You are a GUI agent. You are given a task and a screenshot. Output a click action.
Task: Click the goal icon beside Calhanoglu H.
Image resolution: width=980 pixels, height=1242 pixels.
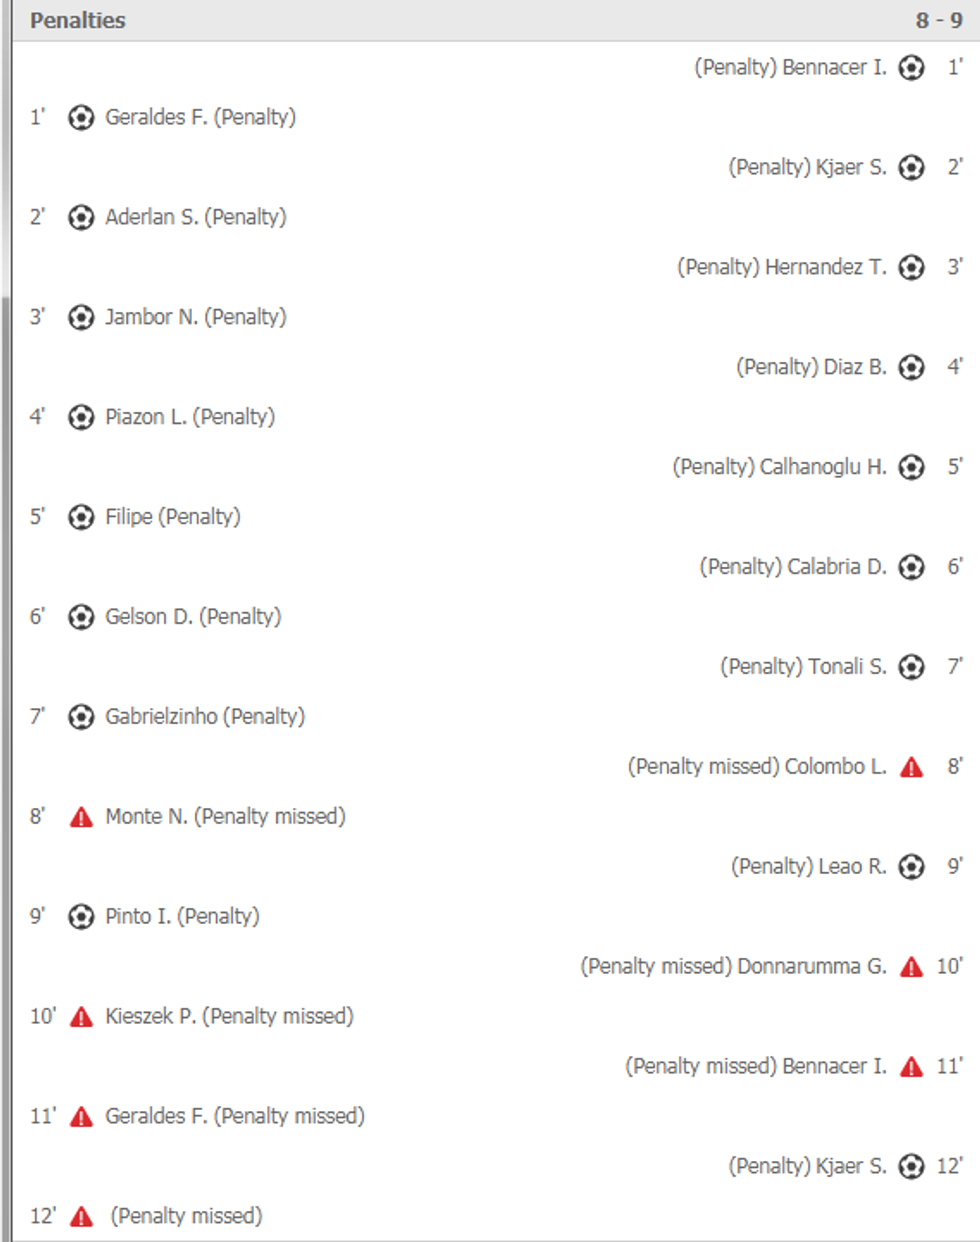[x=910, y=467]
